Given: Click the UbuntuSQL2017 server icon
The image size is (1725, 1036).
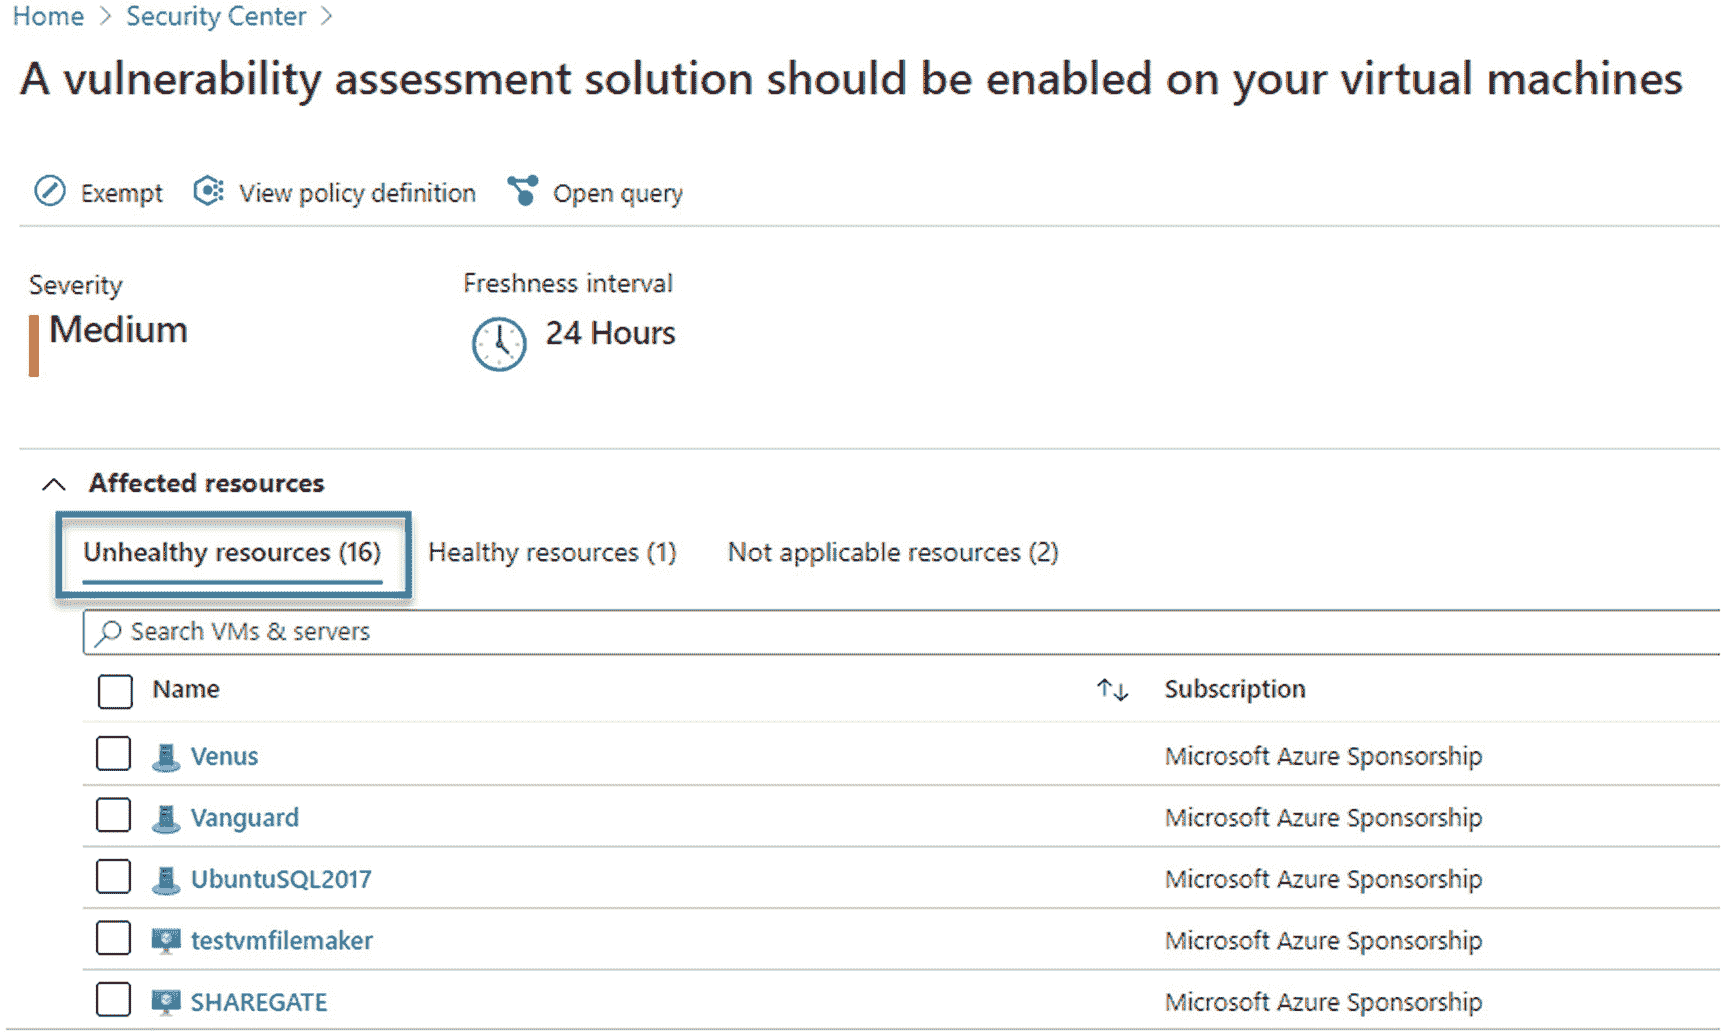Looking at the screenshot, I should (166, 880).
